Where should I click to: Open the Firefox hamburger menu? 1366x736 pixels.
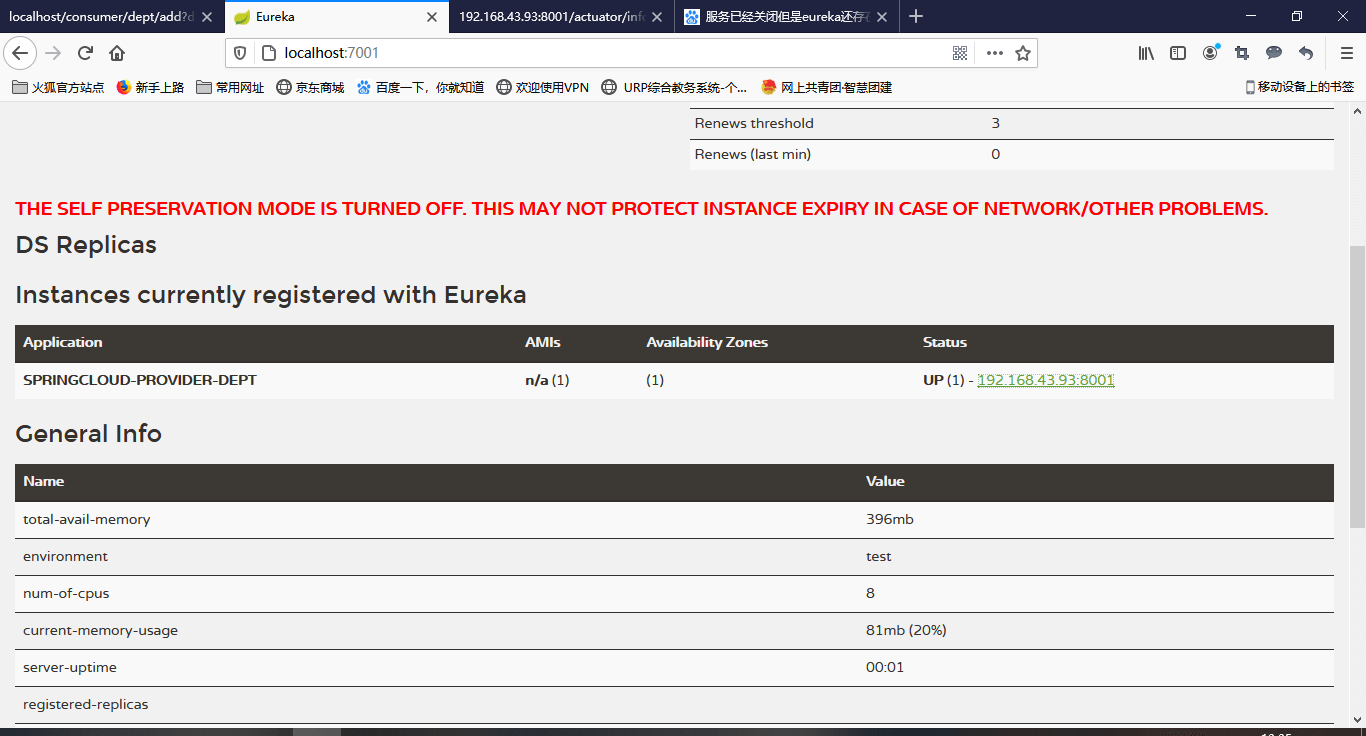tap(1346, 53)
